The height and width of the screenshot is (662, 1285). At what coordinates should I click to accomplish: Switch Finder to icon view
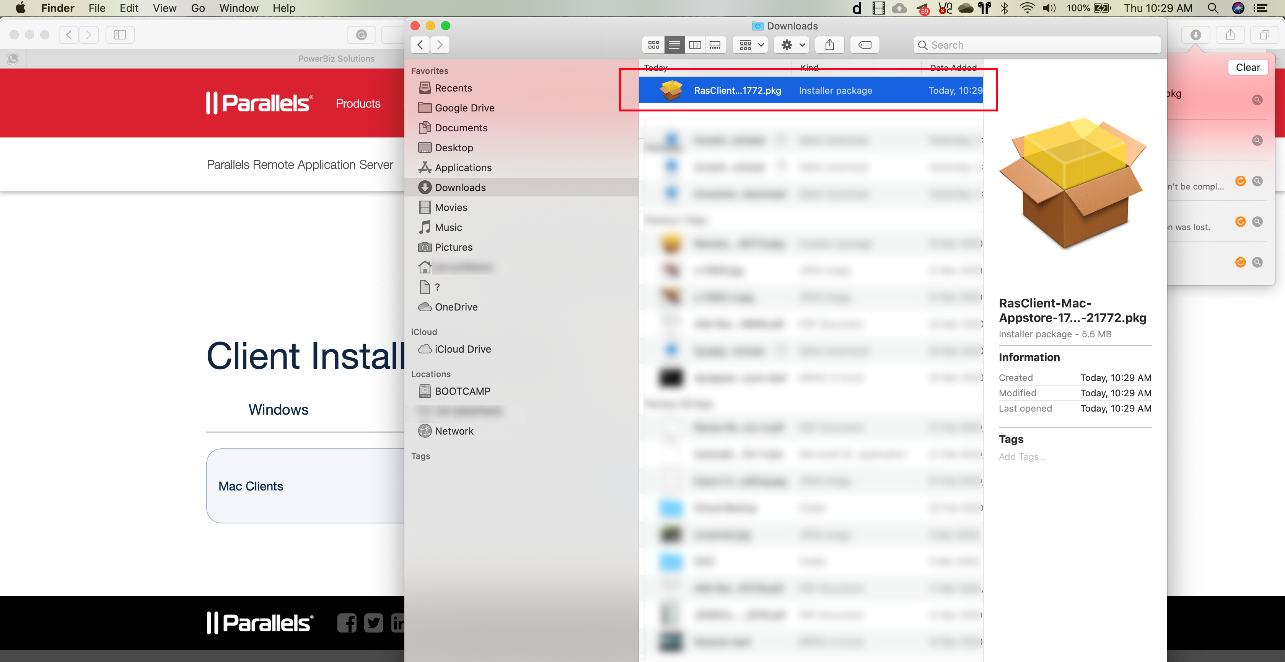click(654, 45)
